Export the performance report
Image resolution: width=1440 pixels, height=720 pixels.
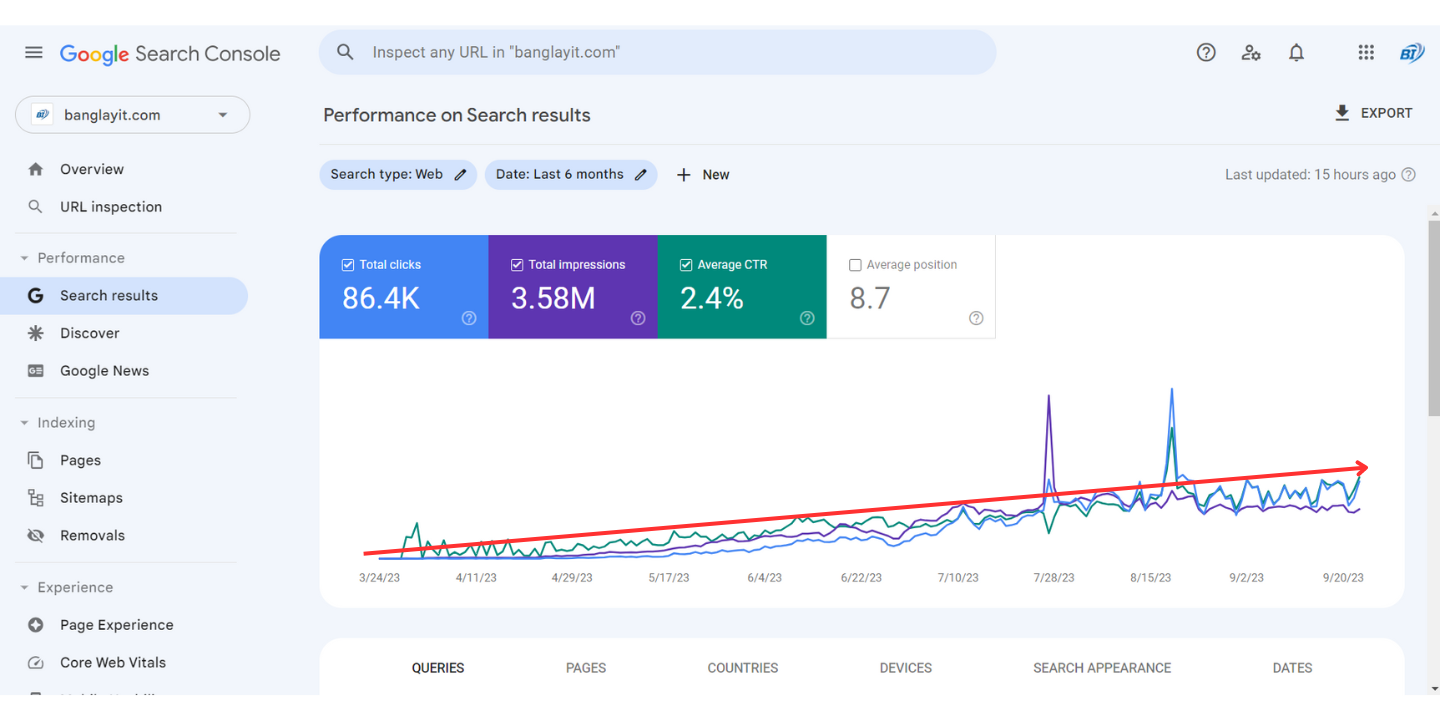click(1373, 113)
